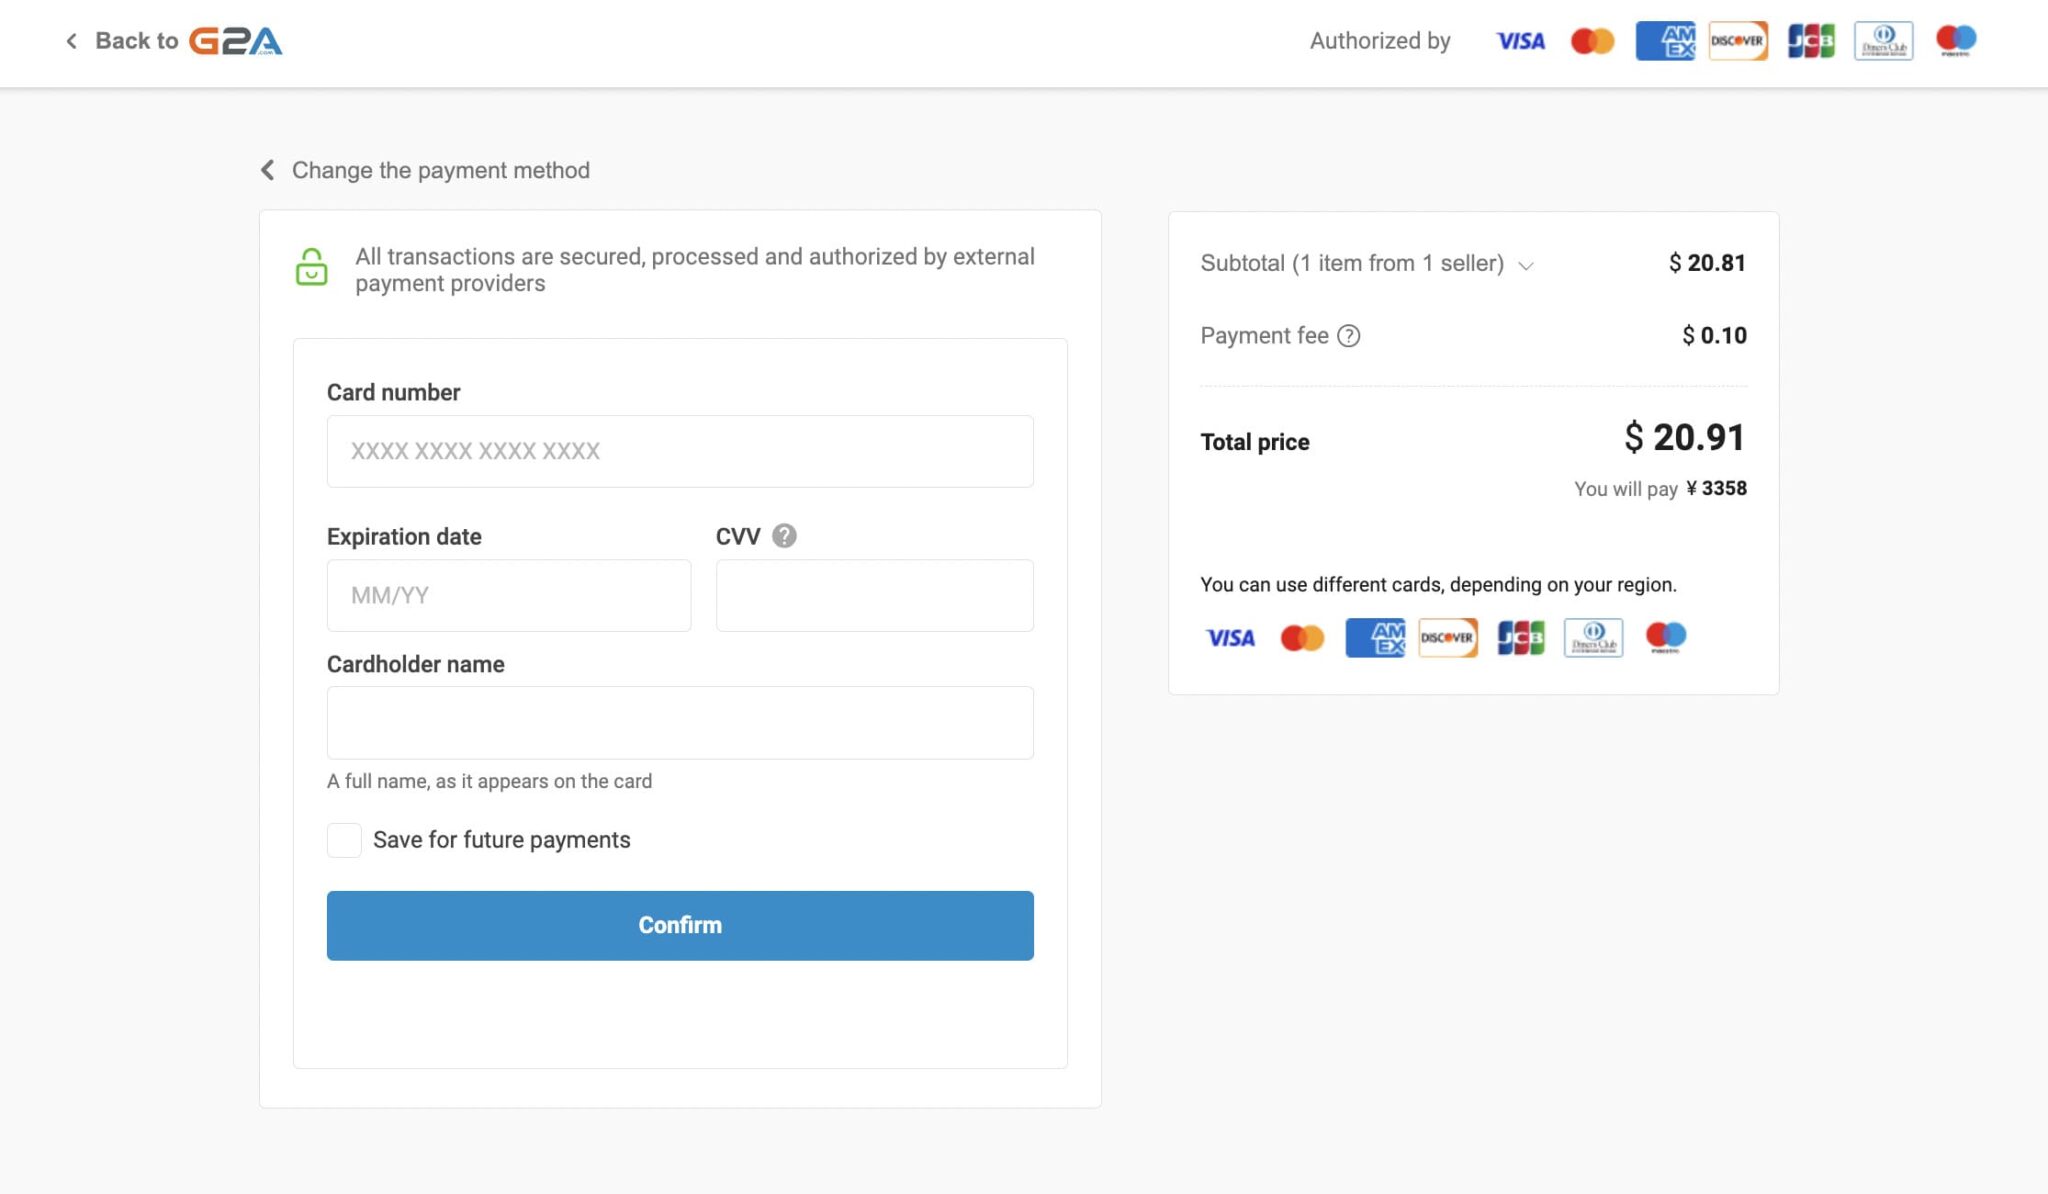The image size is (2048, 1194).
Task: Select the Cardholder name text field
Action: click(680, 722)
